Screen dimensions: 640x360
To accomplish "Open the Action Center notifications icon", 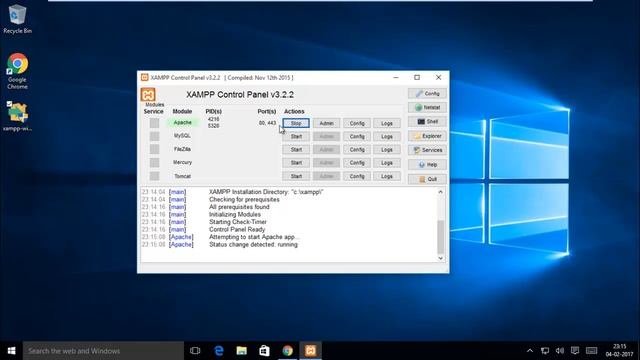I will coord(575,351).
